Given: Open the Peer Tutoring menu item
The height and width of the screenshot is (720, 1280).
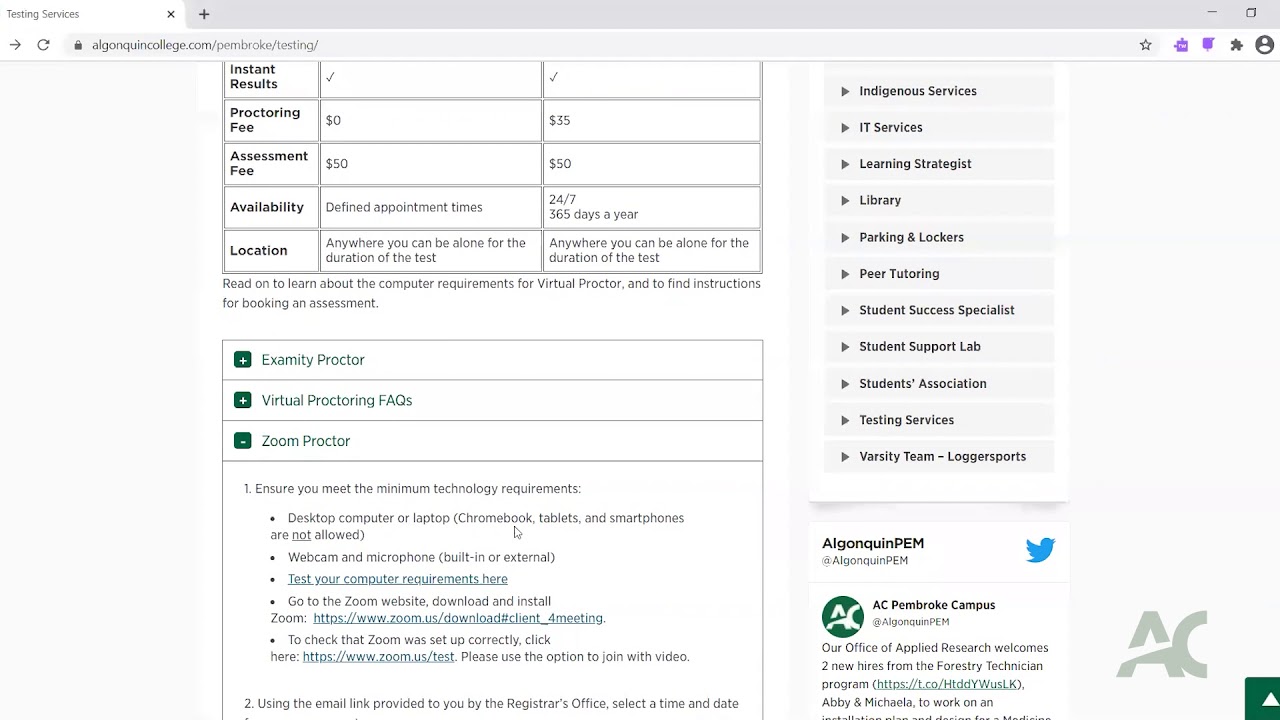Looking at the screenshot, I should click(x=899, y=274).
